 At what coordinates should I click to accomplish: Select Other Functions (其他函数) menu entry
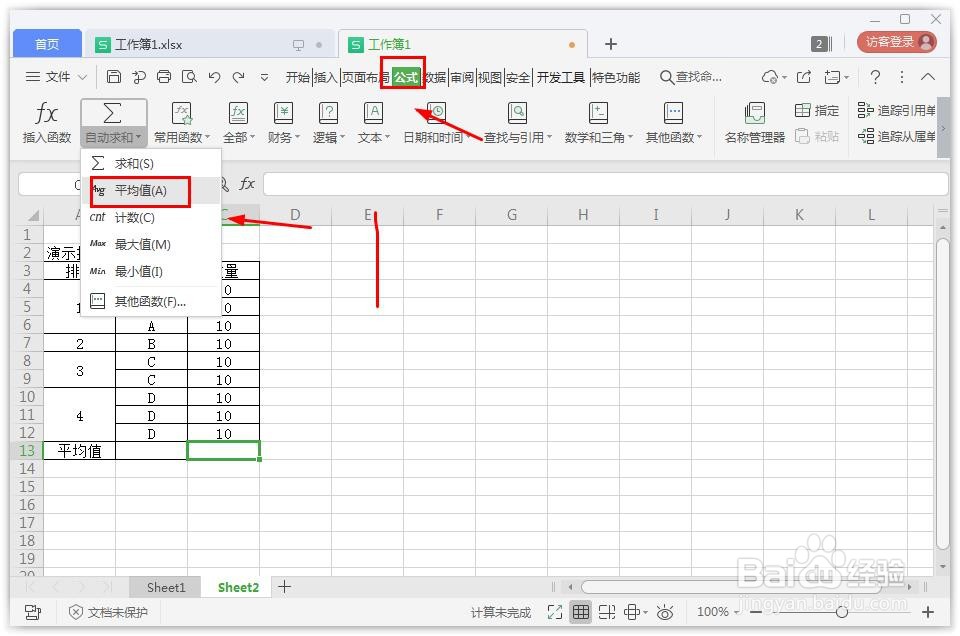coord(151,301)
